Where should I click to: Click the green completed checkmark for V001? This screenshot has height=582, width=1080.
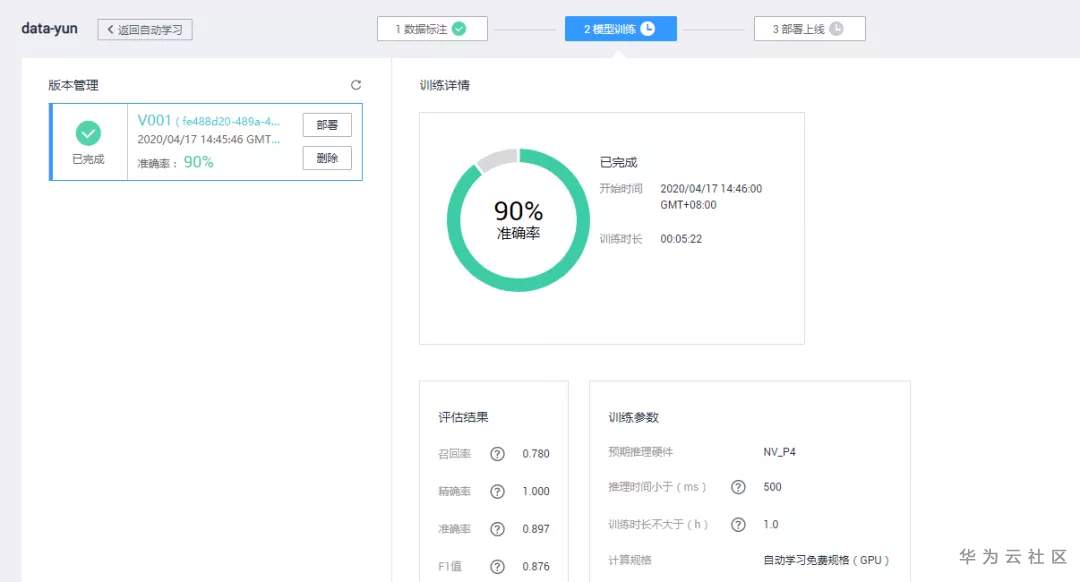(x=88, y=133)
